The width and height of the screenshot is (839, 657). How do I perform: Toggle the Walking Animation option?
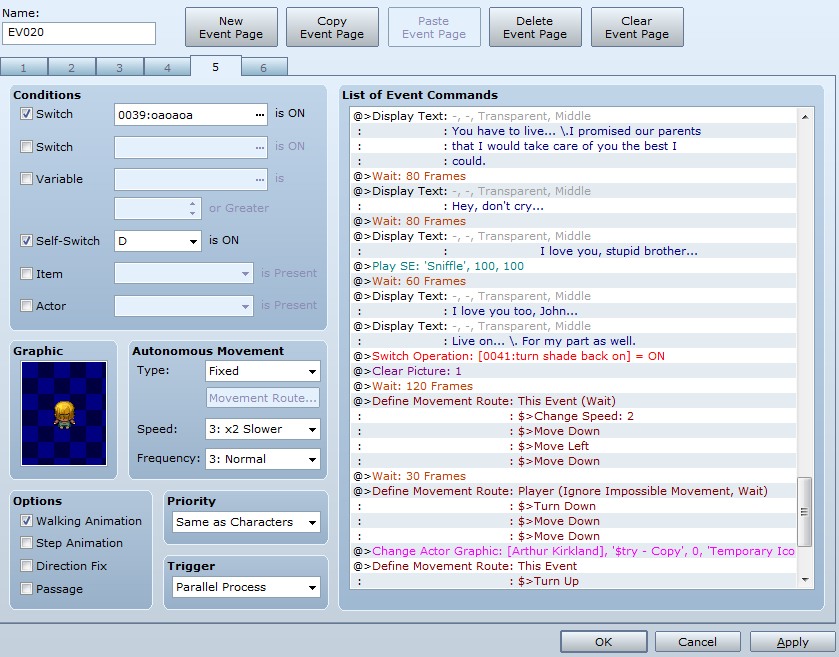click(27, 521)
